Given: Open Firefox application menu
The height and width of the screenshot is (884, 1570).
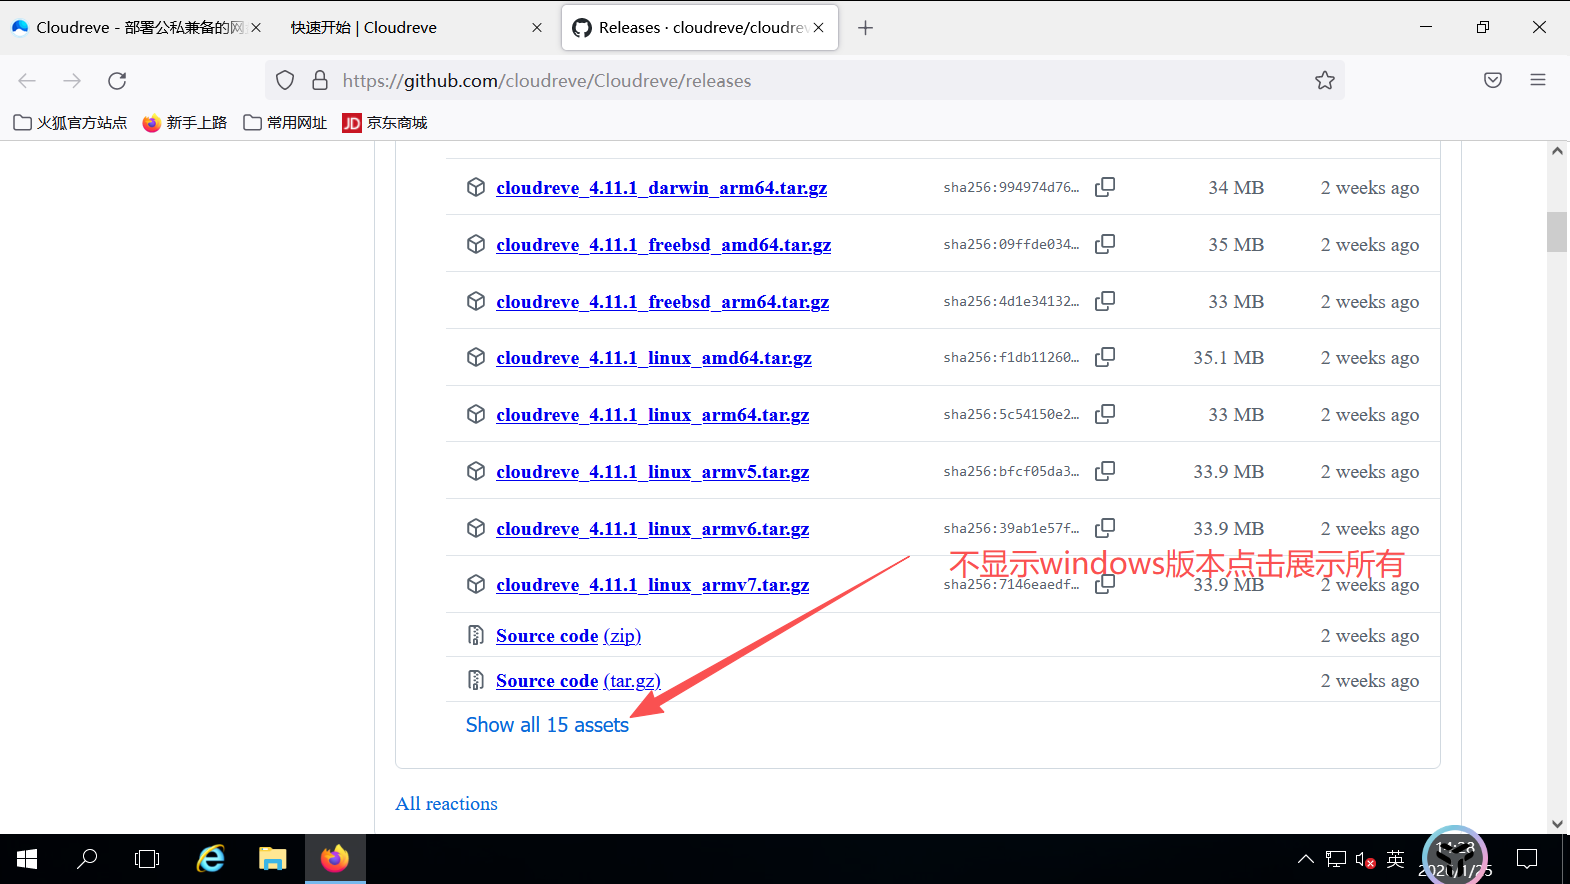Looking at the screenshot, I should [1538, 81].
